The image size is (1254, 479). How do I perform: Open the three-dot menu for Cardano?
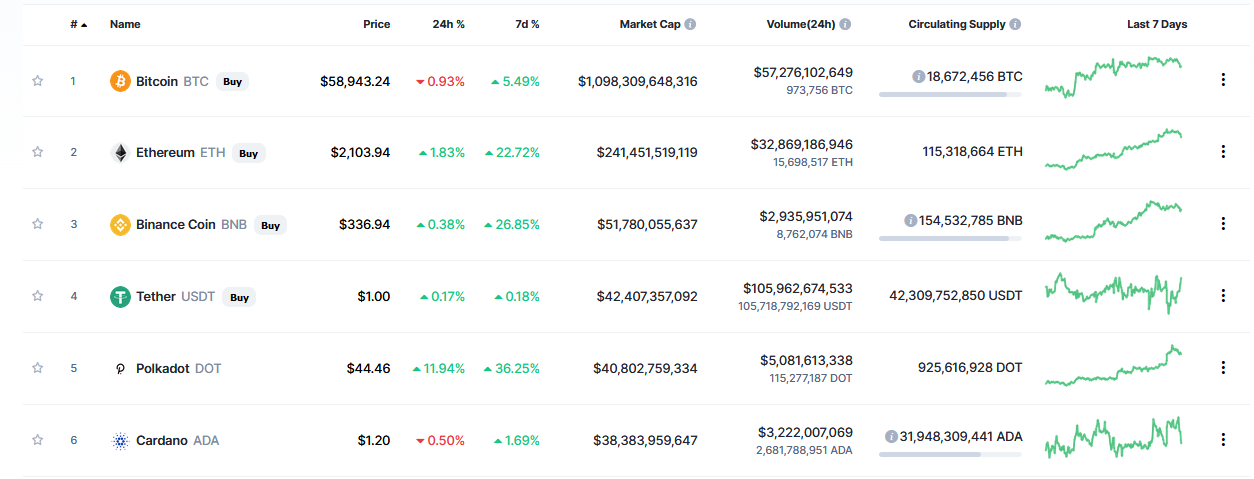click(x=1223, y=440)
